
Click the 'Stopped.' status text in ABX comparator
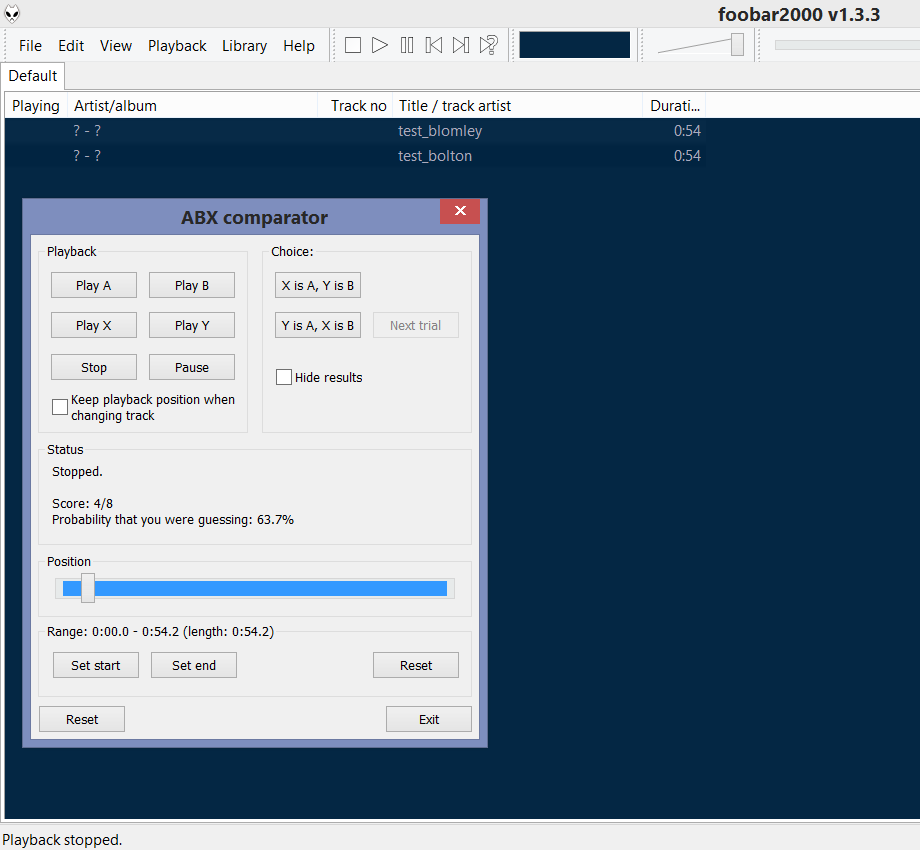[77, 472]
